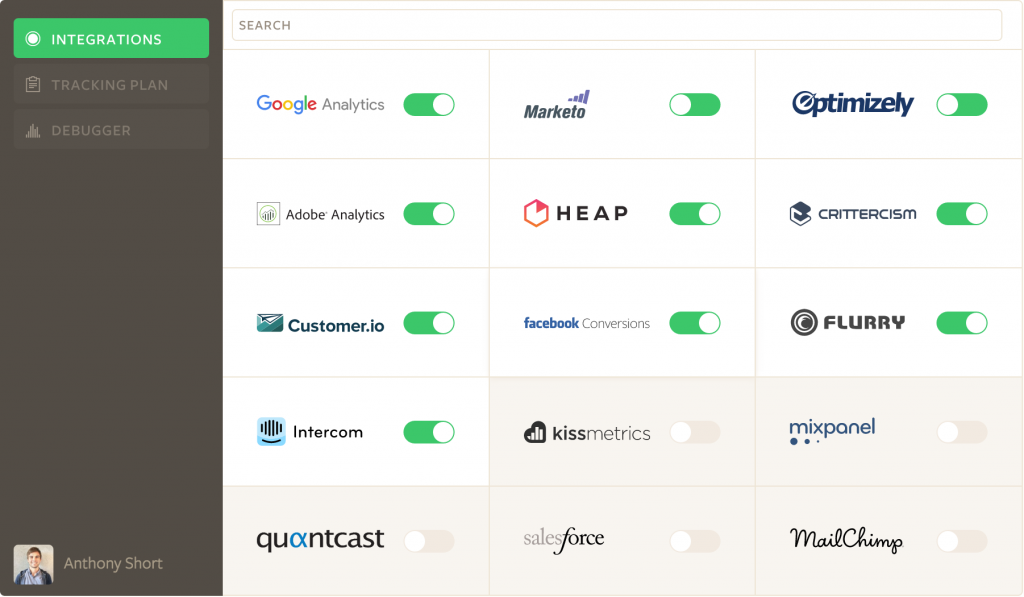1024x597 pixels.
Task: Enable the MailChimp integration switch
Action: (961, 541)
